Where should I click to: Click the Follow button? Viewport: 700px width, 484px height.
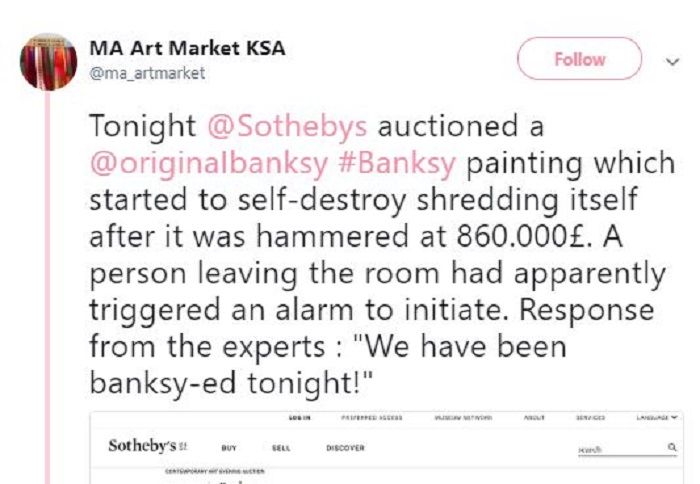(x=579, y=58)
